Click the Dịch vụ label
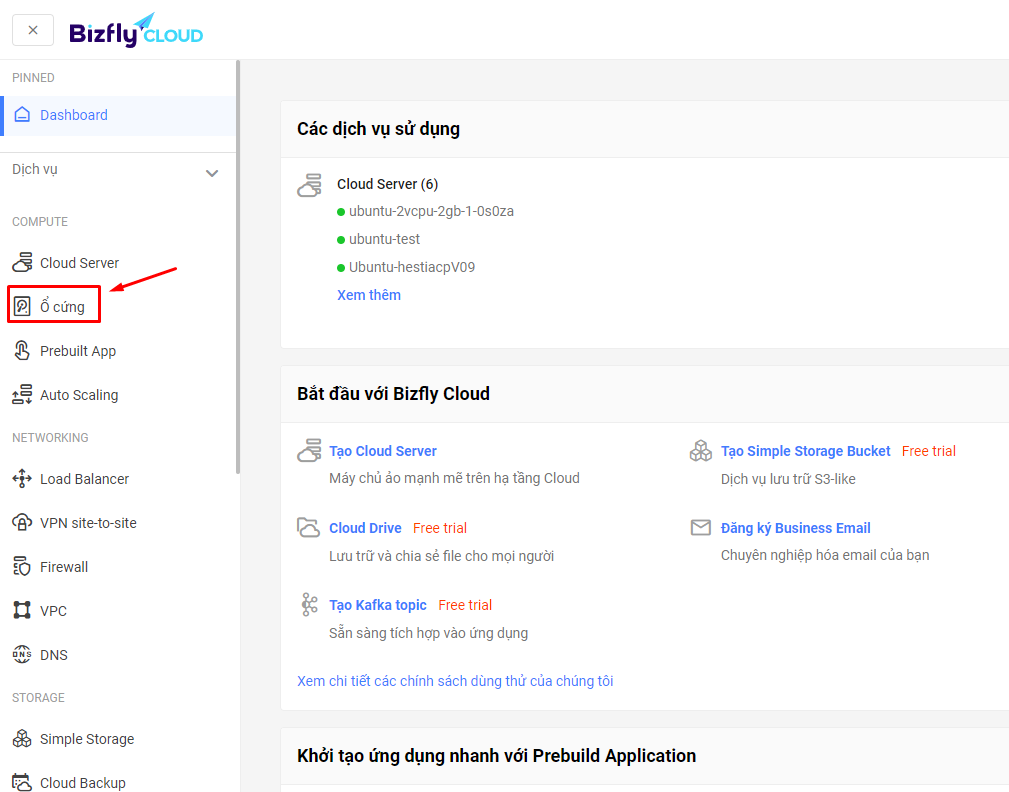Image resolution: width=1009 pixels, height=792 pixels. [35, 169]
